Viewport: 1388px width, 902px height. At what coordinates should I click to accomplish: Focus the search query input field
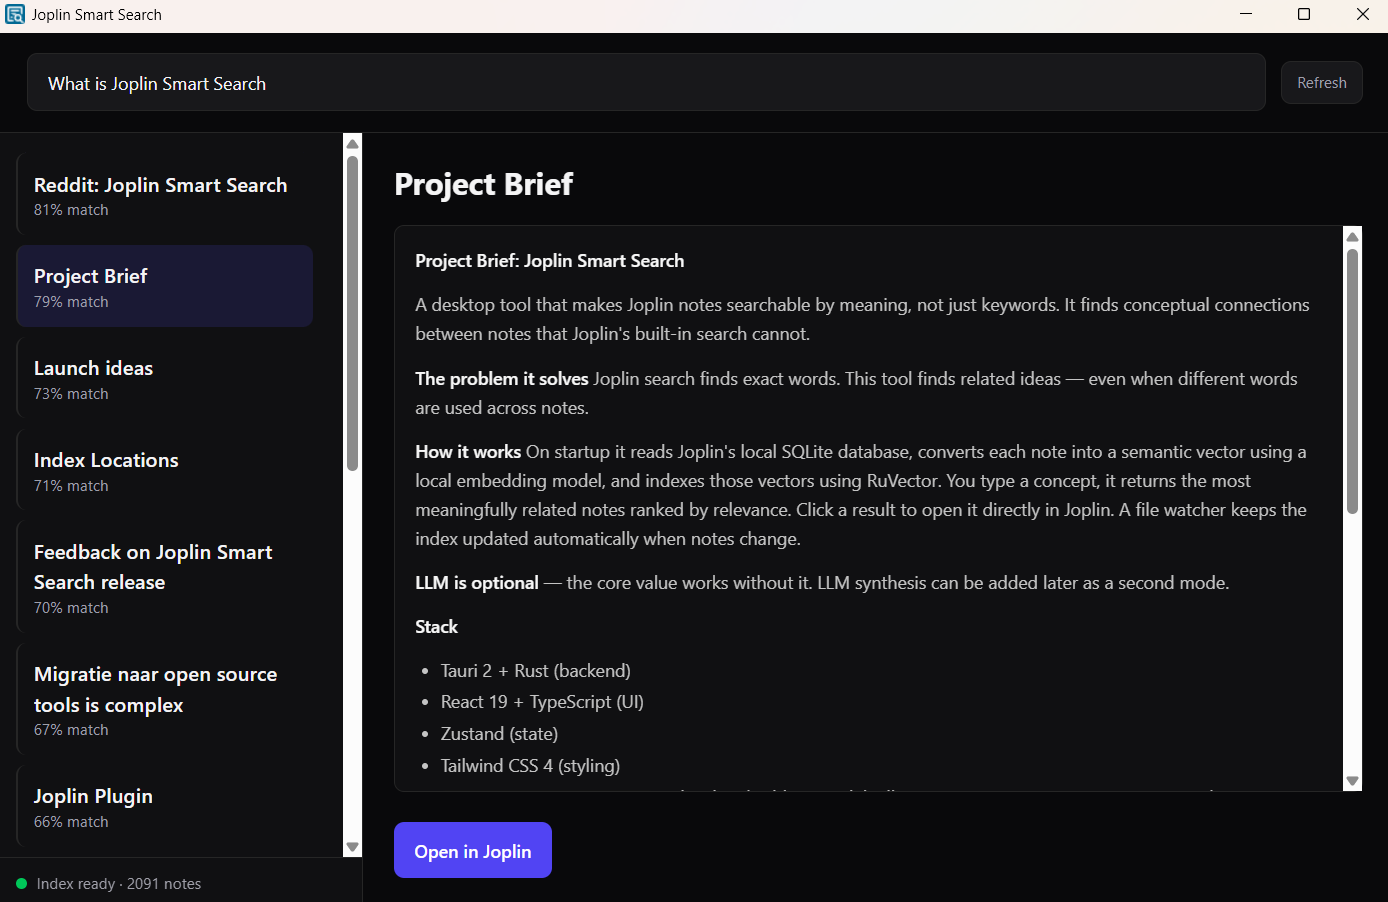point(645,83)
